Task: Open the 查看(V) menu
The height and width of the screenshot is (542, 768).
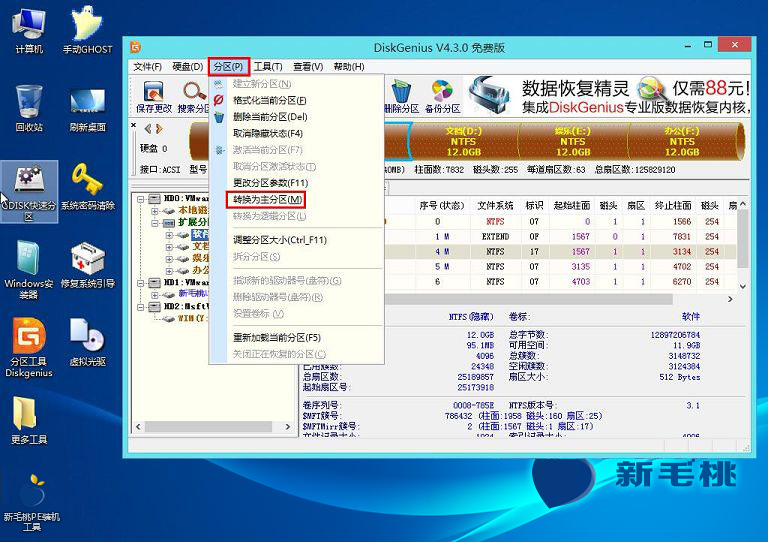Action: 308,67
